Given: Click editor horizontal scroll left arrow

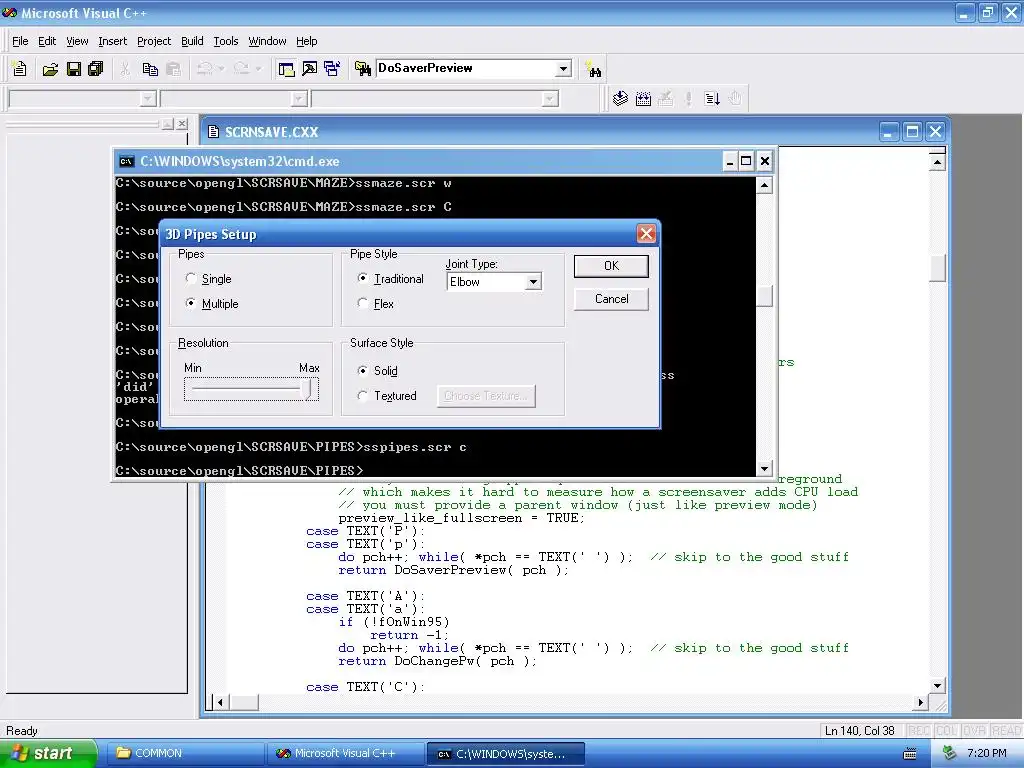Looking at the screenshot, I should pos(221,703).
